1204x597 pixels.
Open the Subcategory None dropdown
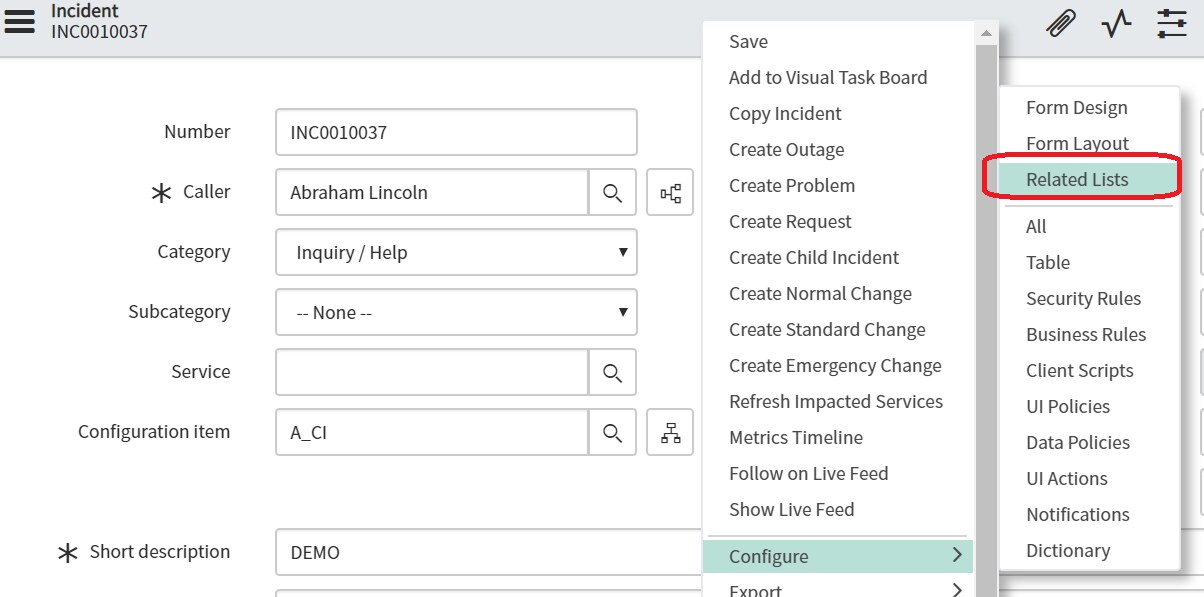click(x=456, y=312)
